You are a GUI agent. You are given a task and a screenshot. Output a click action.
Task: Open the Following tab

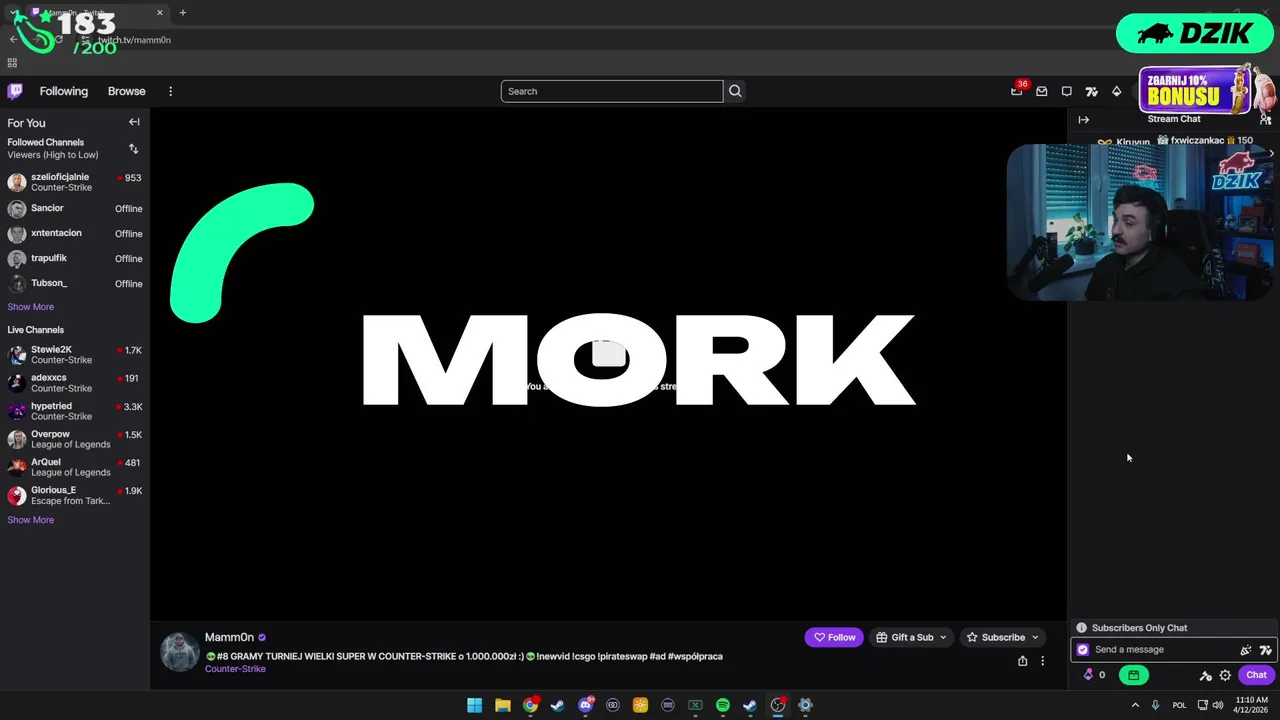click(x=64, y=91)
